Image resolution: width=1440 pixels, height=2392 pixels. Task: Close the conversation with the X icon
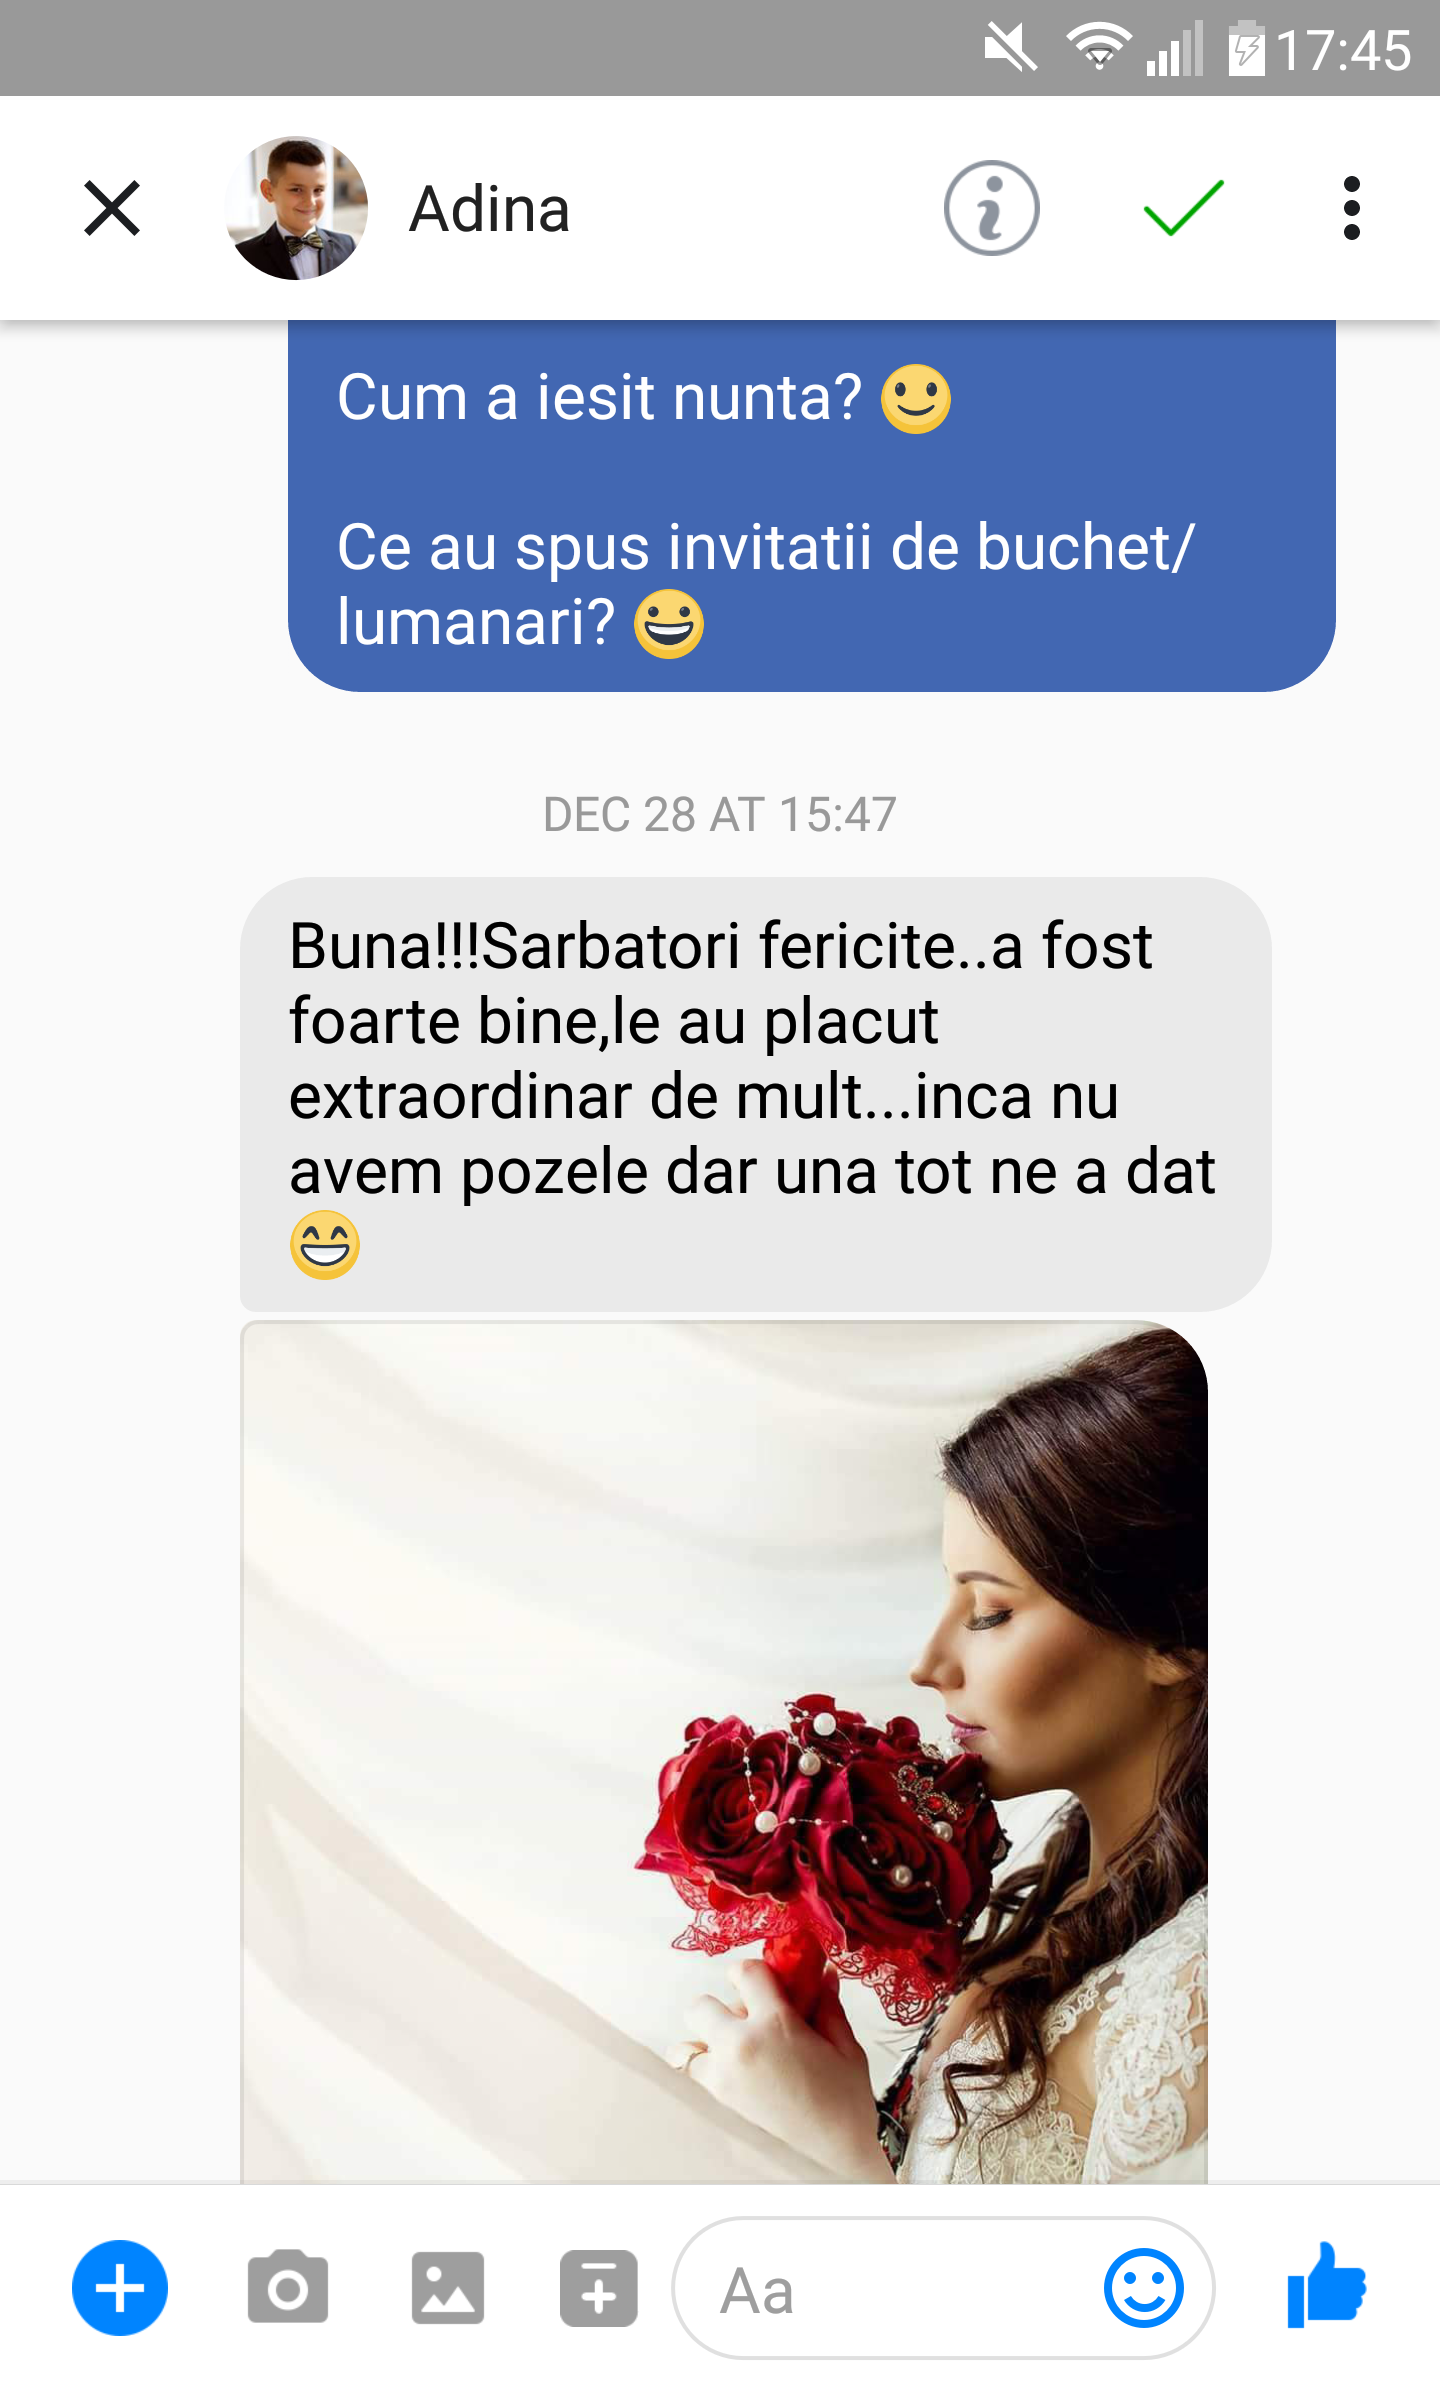(x=112, y=208)
